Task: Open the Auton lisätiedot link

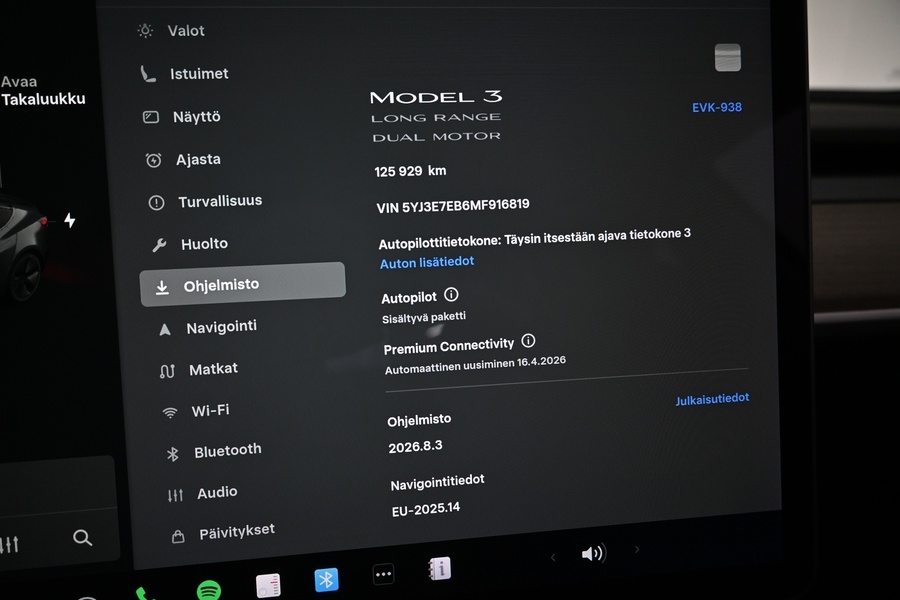Action: tap(427, 262)
